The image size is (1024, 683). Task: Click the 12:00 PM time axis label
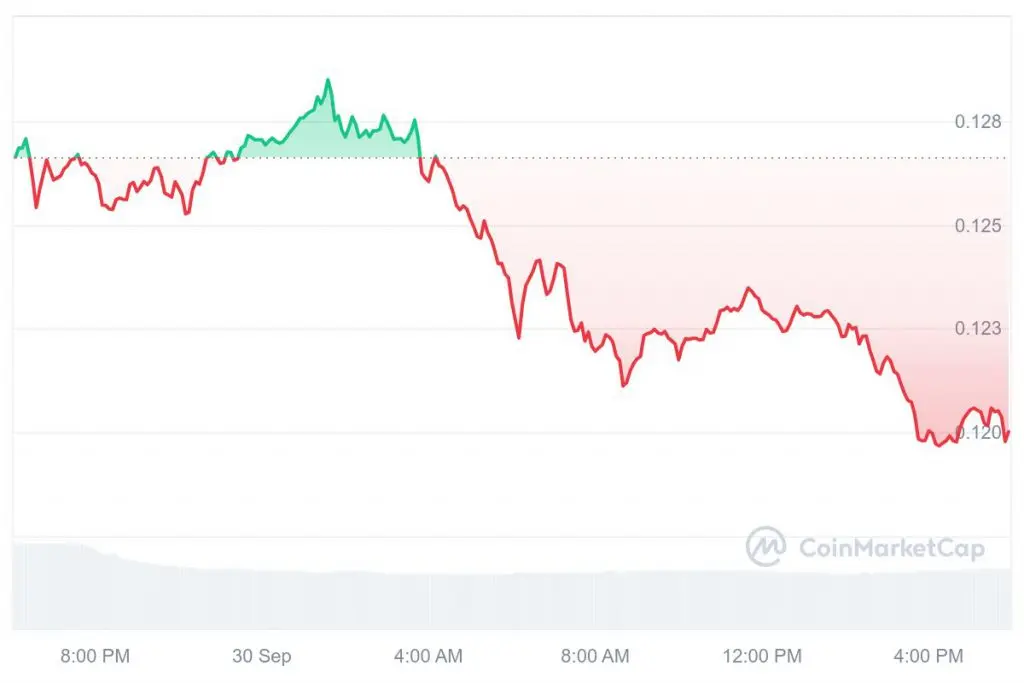[x=762, y=656]
